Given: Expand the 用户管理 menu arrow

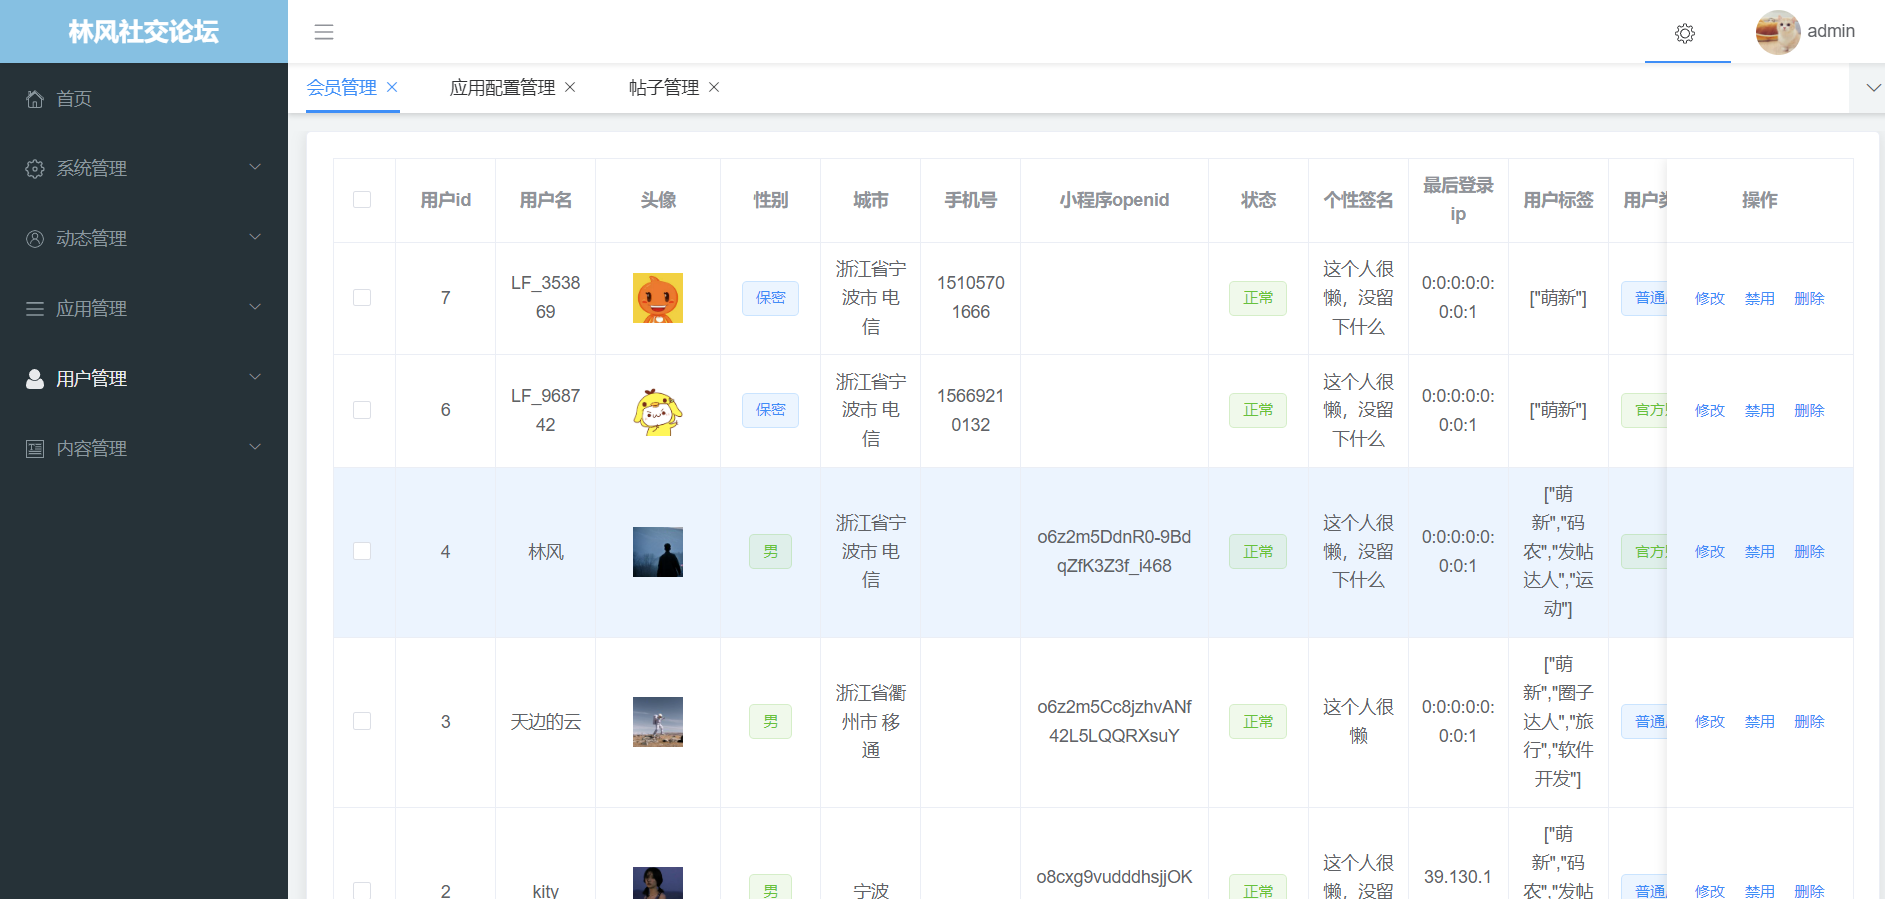Looking at the screenshot, I should (255, 377).
